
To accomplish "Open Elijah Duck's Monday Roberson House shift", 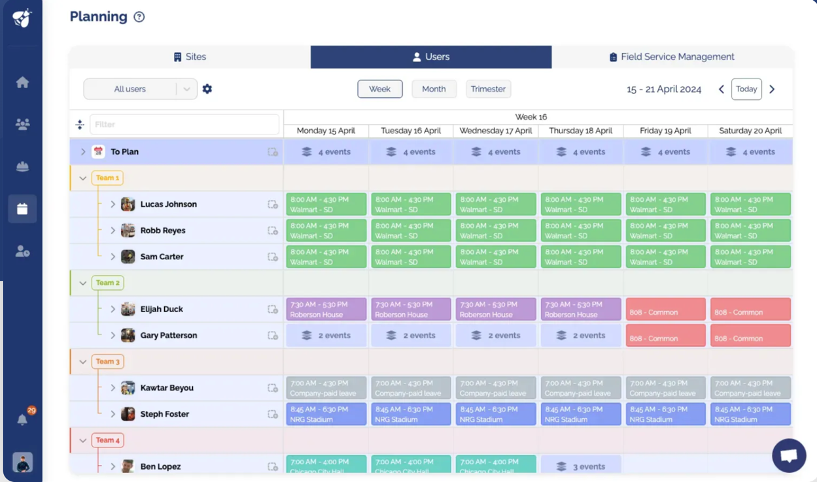I will (326, 309).
